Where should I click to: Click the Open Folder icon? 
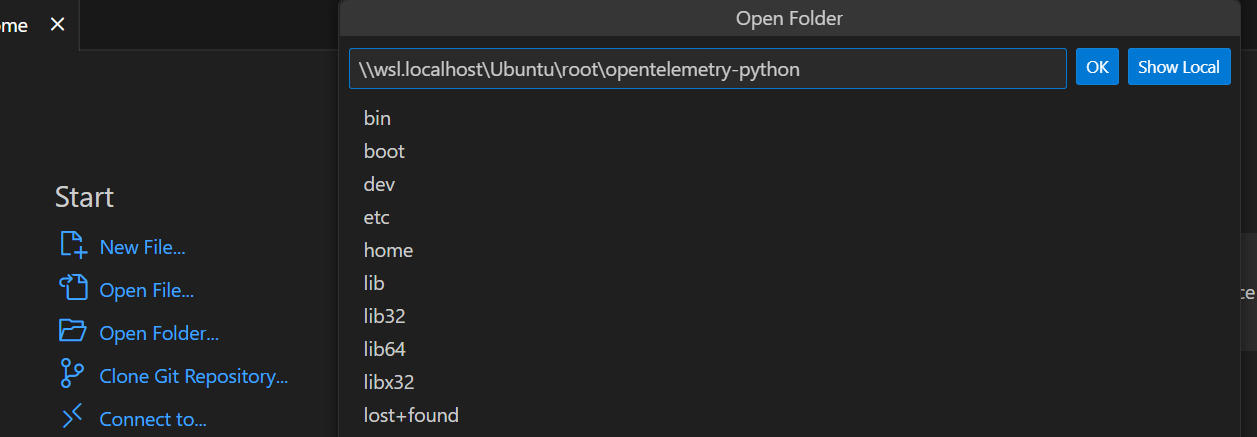point(73,331)
